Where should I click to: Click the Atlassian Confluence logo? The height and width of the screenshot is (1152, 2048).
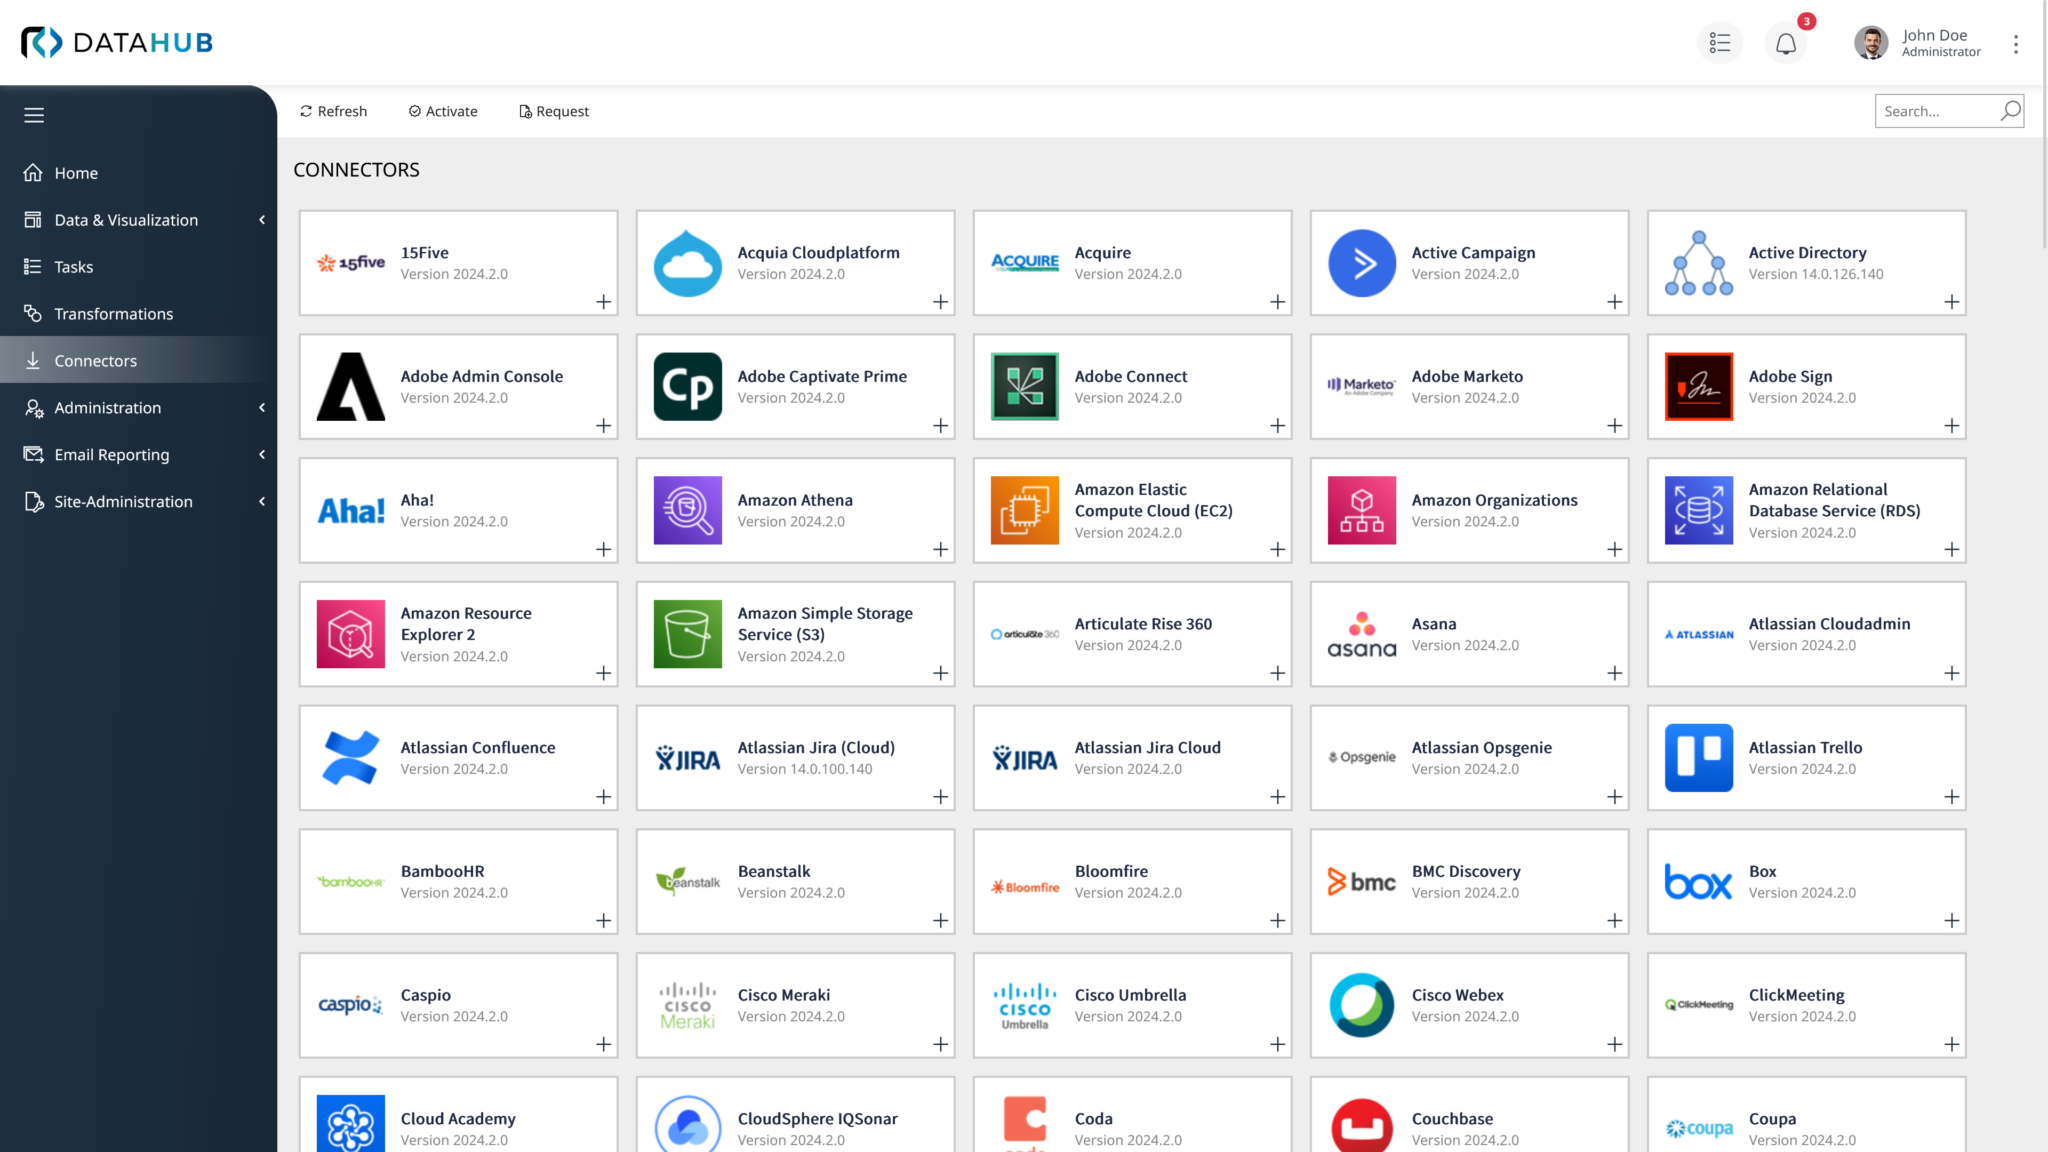pyautogui.click(x=350, y=758)
